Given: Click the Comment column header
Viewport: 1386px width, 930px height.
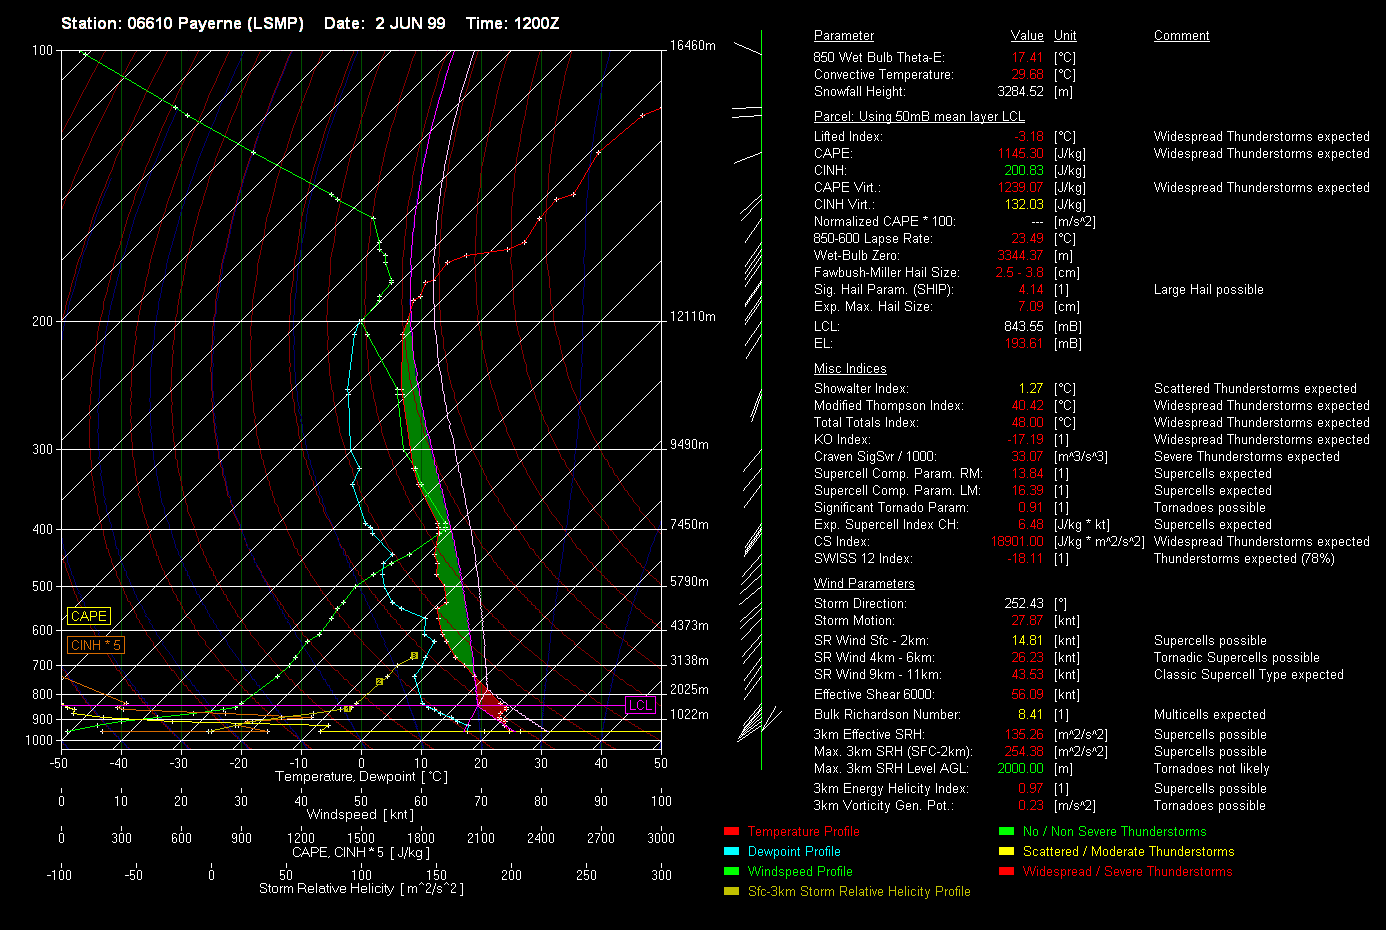Looking at the screenshot, I should 1181,36.
